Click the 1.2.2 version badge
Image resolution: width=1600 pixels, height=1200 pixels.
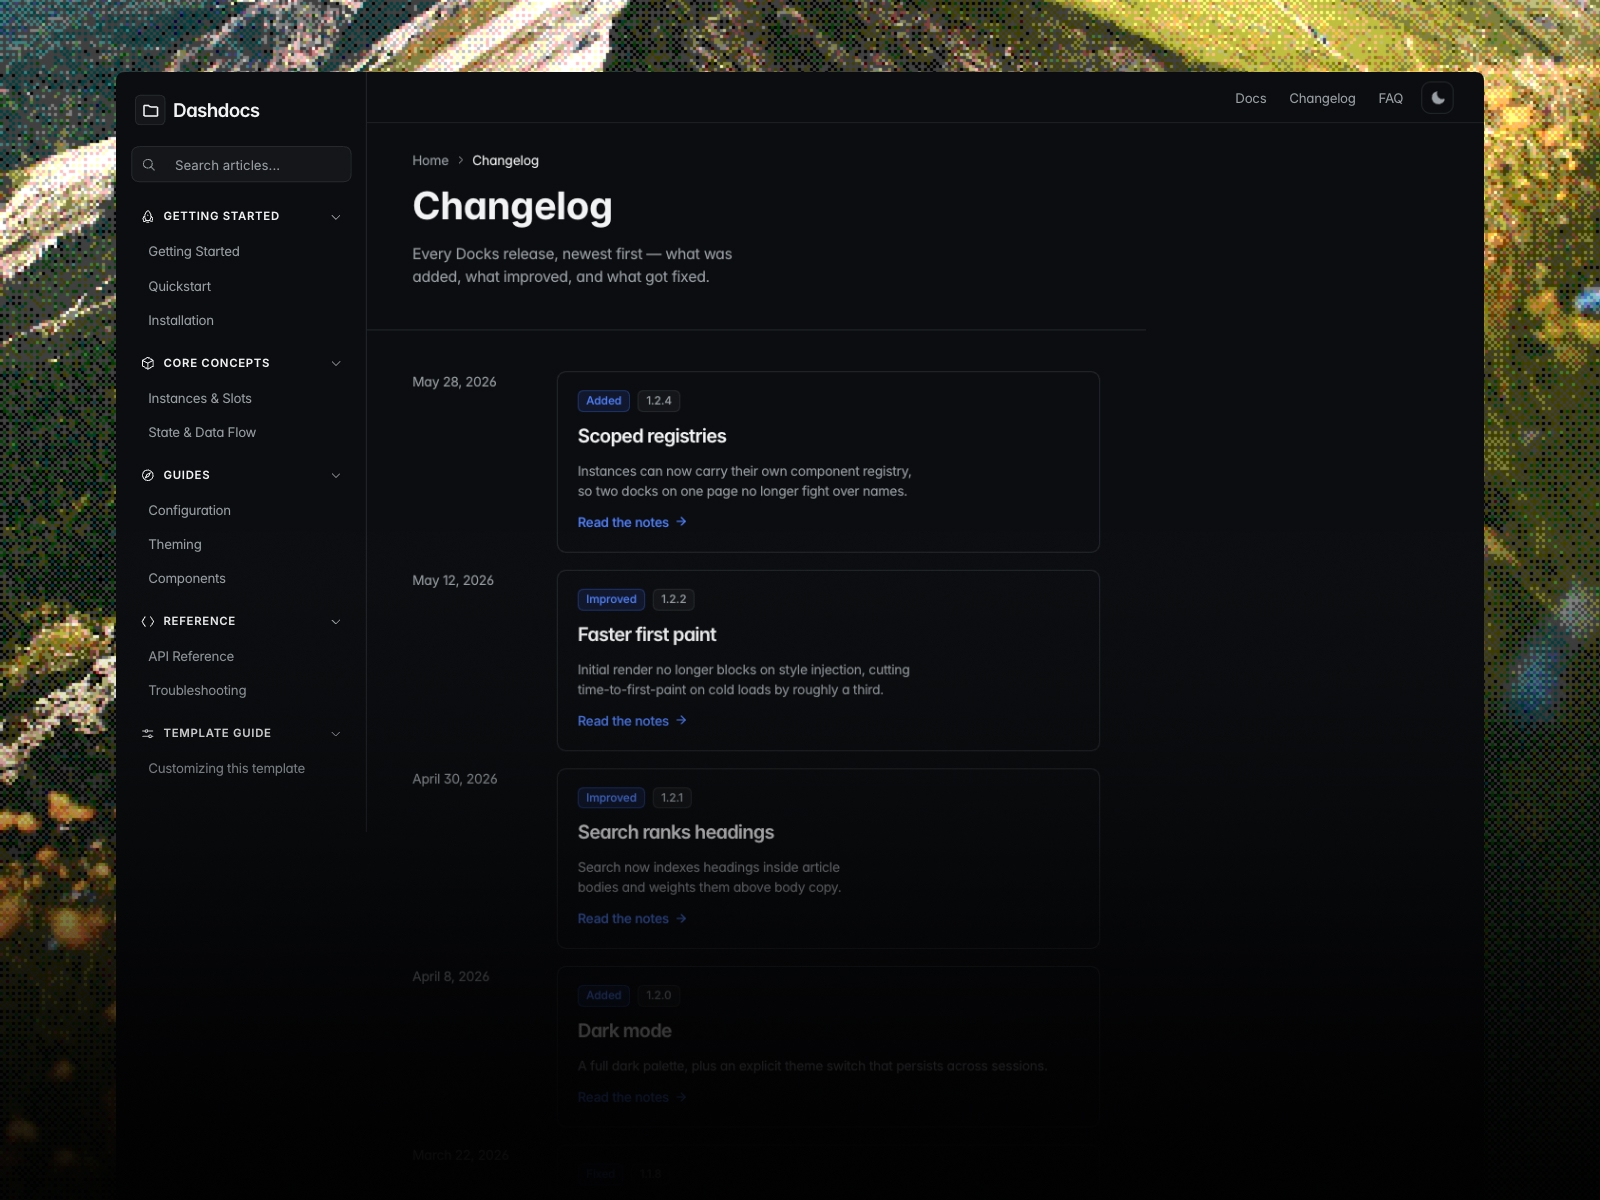pos(674,599)
